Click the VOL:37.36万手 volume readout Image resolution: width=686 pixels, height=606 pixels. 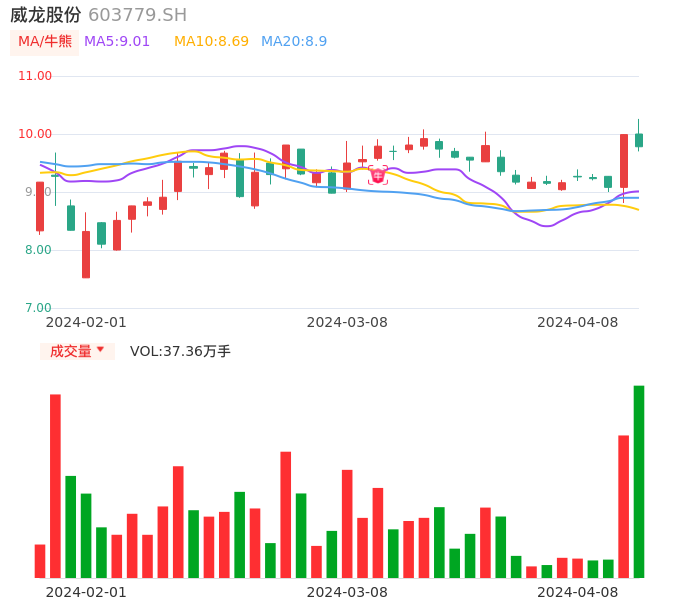click(180, 351)
